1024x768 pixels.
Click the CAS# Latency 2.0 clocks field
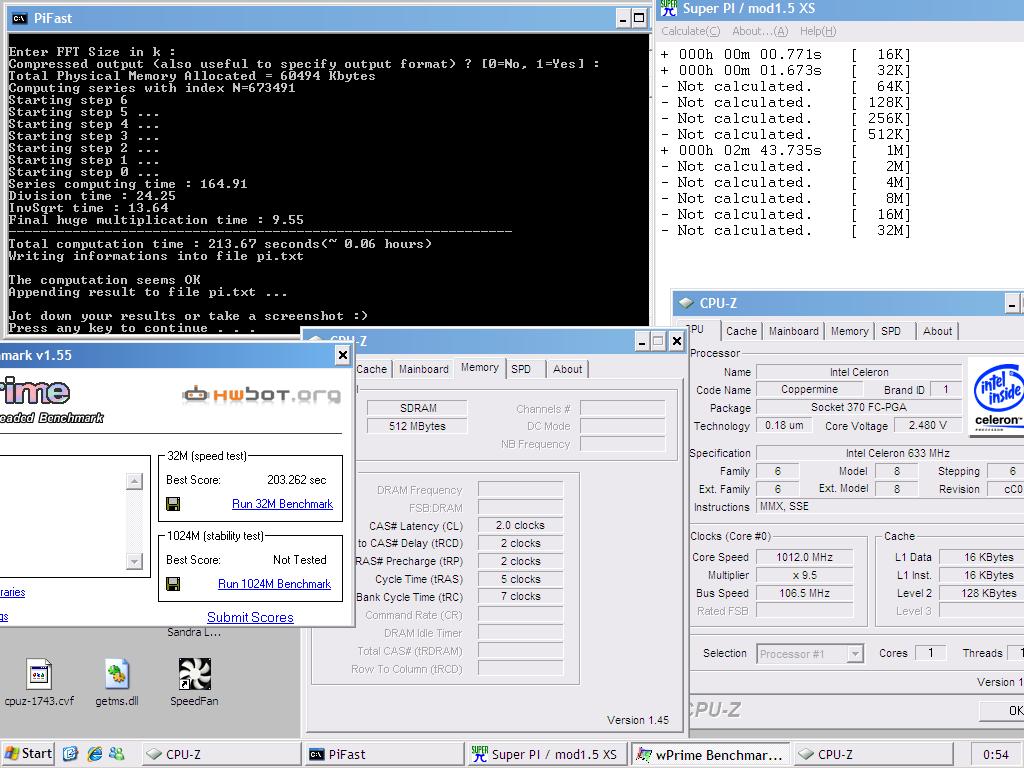point(520,525)
